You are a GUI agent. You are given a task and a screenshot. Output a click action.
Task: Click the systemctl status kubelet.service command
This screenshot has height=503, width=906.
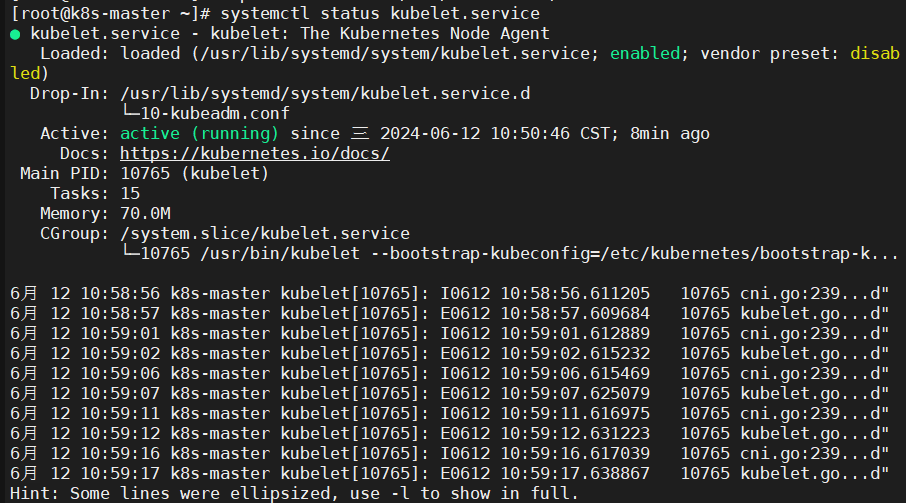click(x=380, y=13)
